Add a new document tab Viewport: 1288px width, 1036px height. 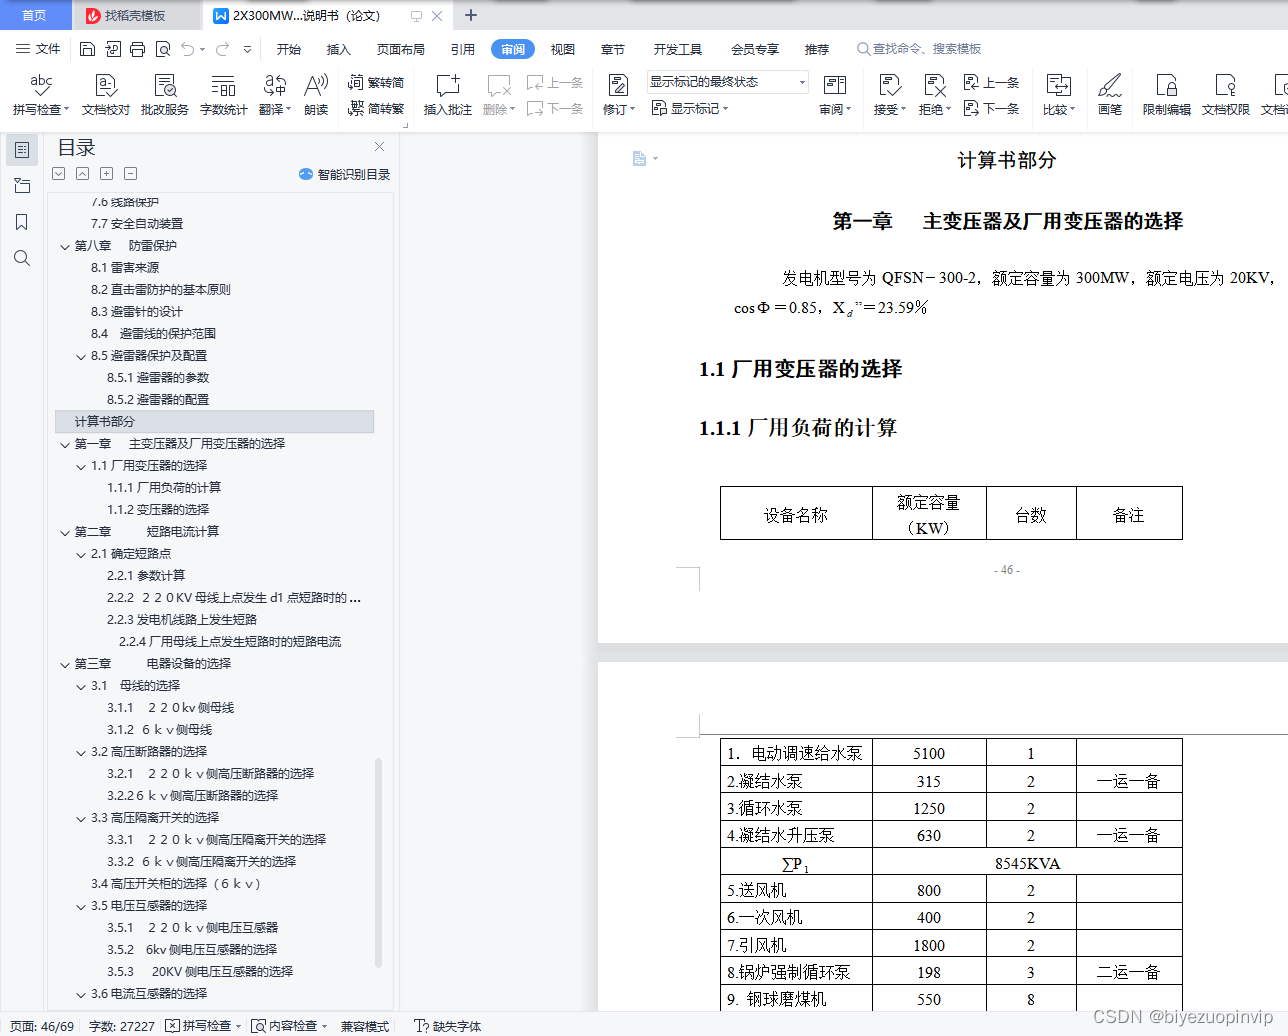tap(471, 15)
